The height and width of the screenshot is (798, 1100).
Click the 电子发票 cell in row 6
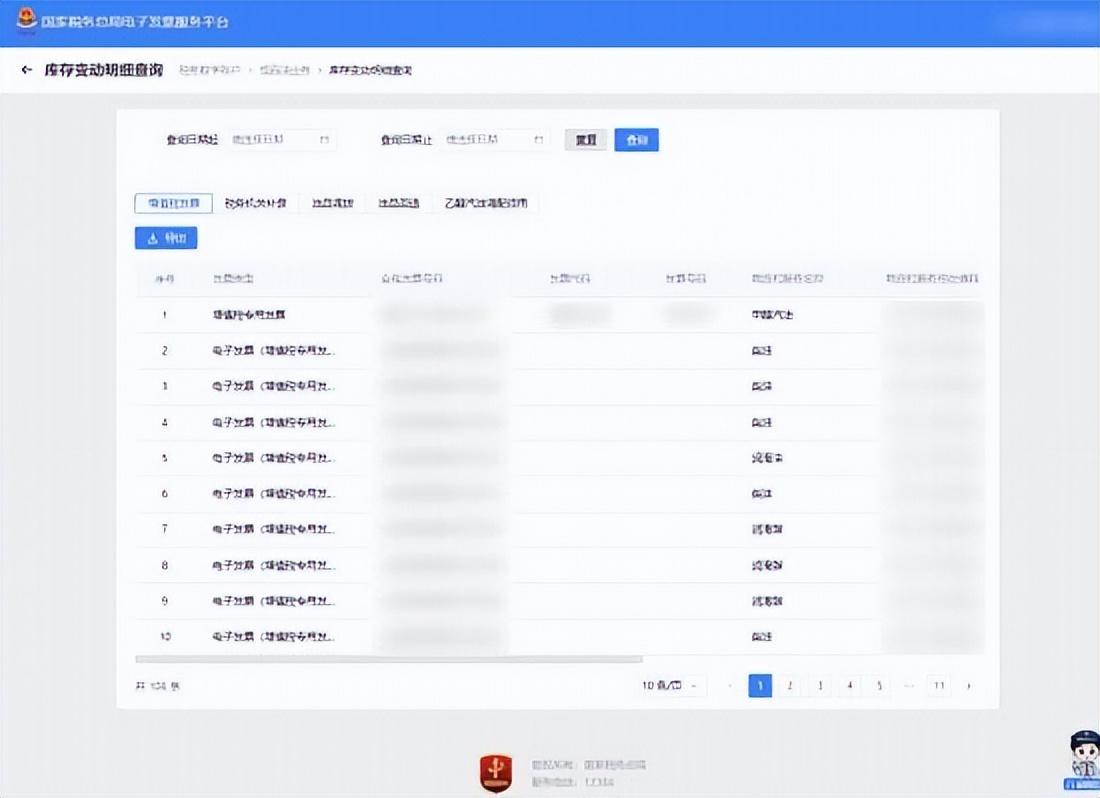[274, 494]
